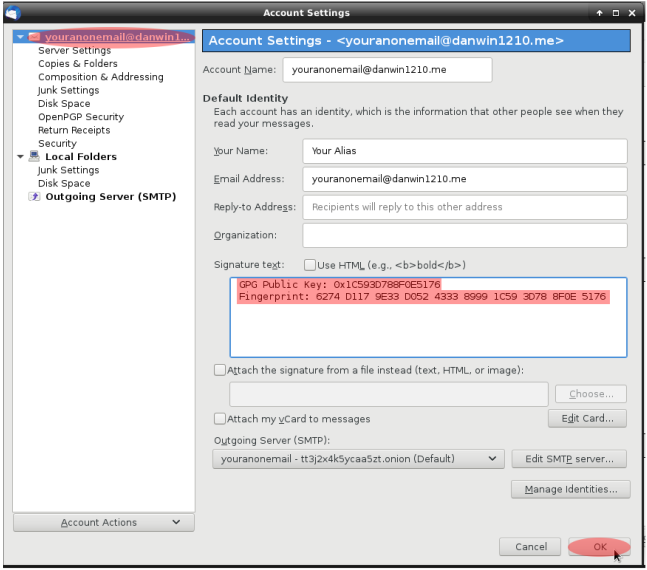Collapse the Local Folders tree node
Viewport: 647px width, 570px height.
(20, 157)
